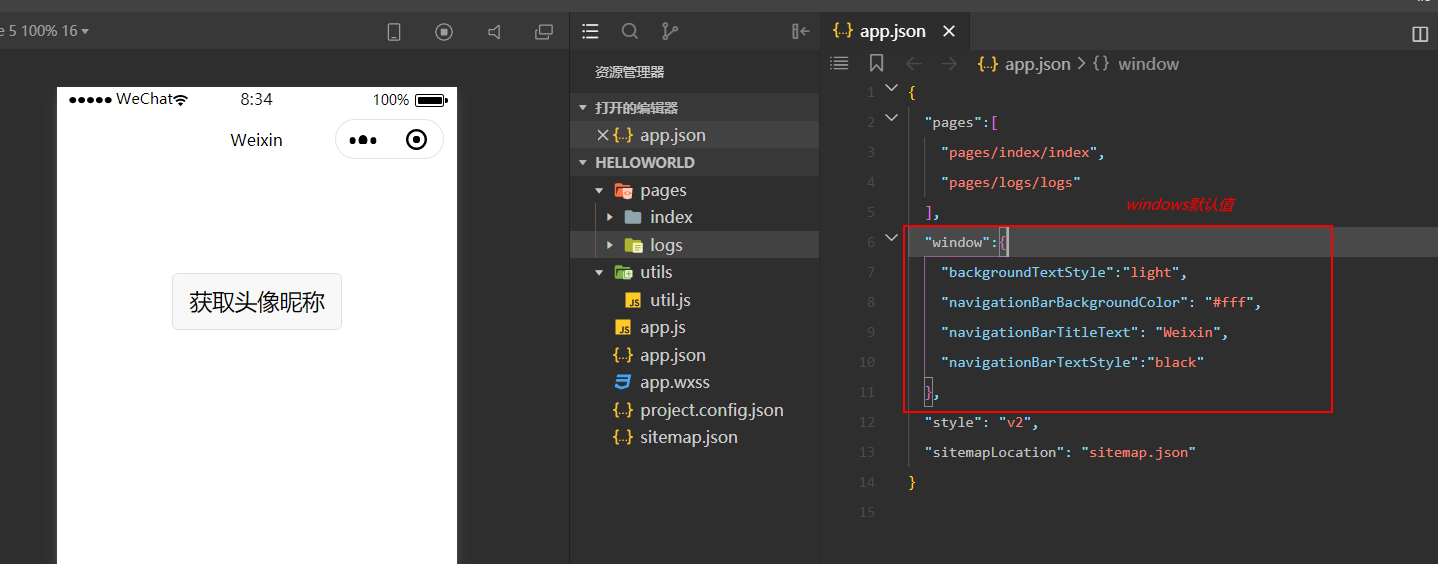Viewport: 1438px width, 564px height.
Task: Click the navigate back arrow
Action: click(913, 64)
